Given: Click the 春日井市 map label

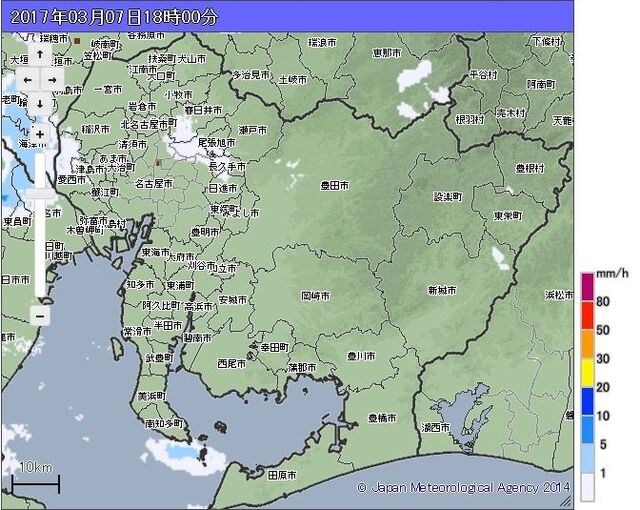Looking at the screenshot, I should tap(203, 110).
